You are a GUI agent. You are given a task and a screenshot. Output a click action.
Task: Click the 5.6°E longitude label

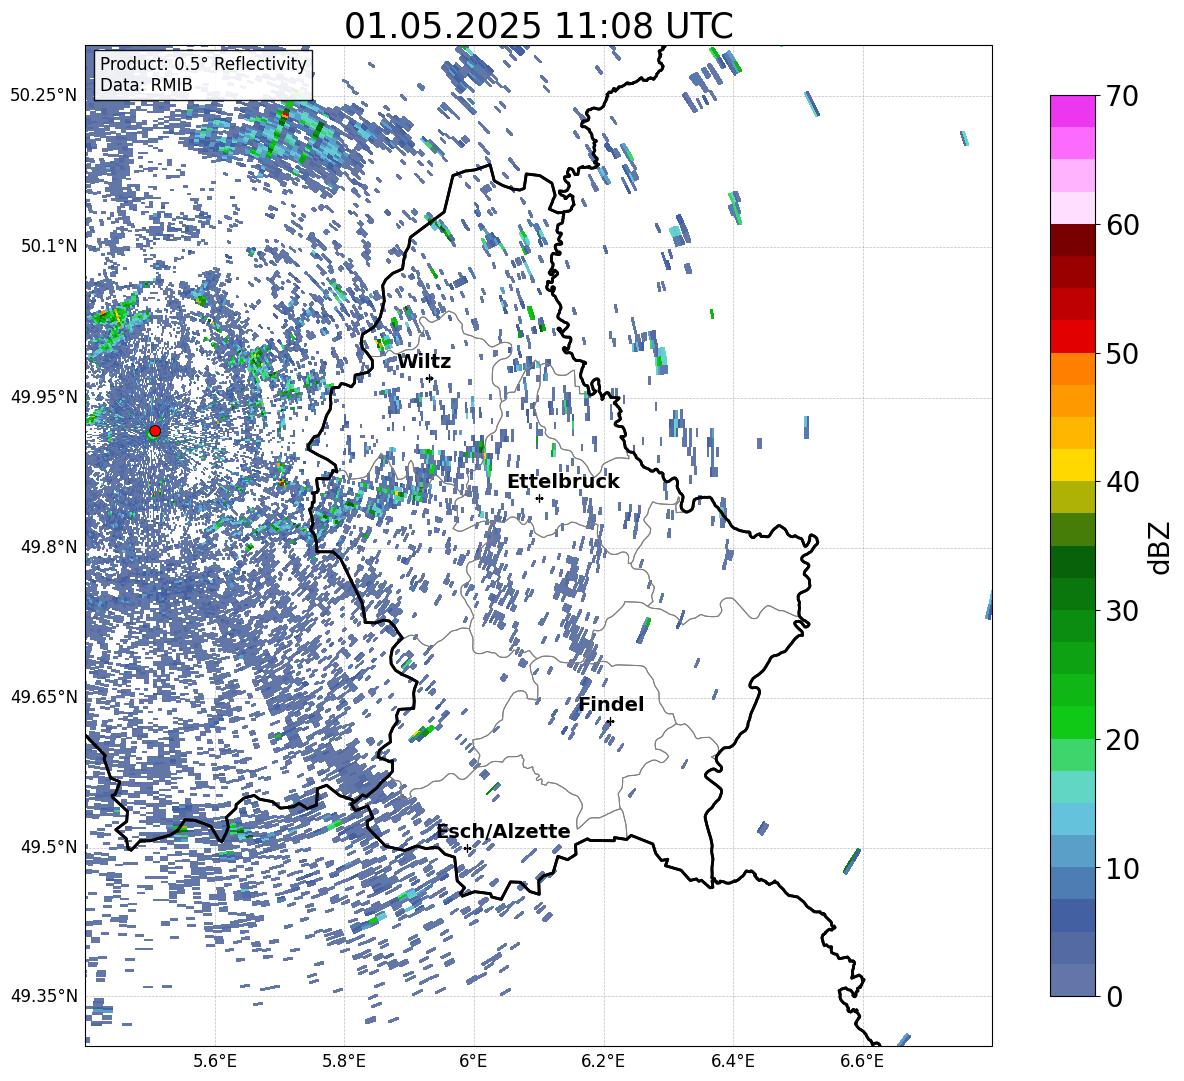click(215, 1061)
